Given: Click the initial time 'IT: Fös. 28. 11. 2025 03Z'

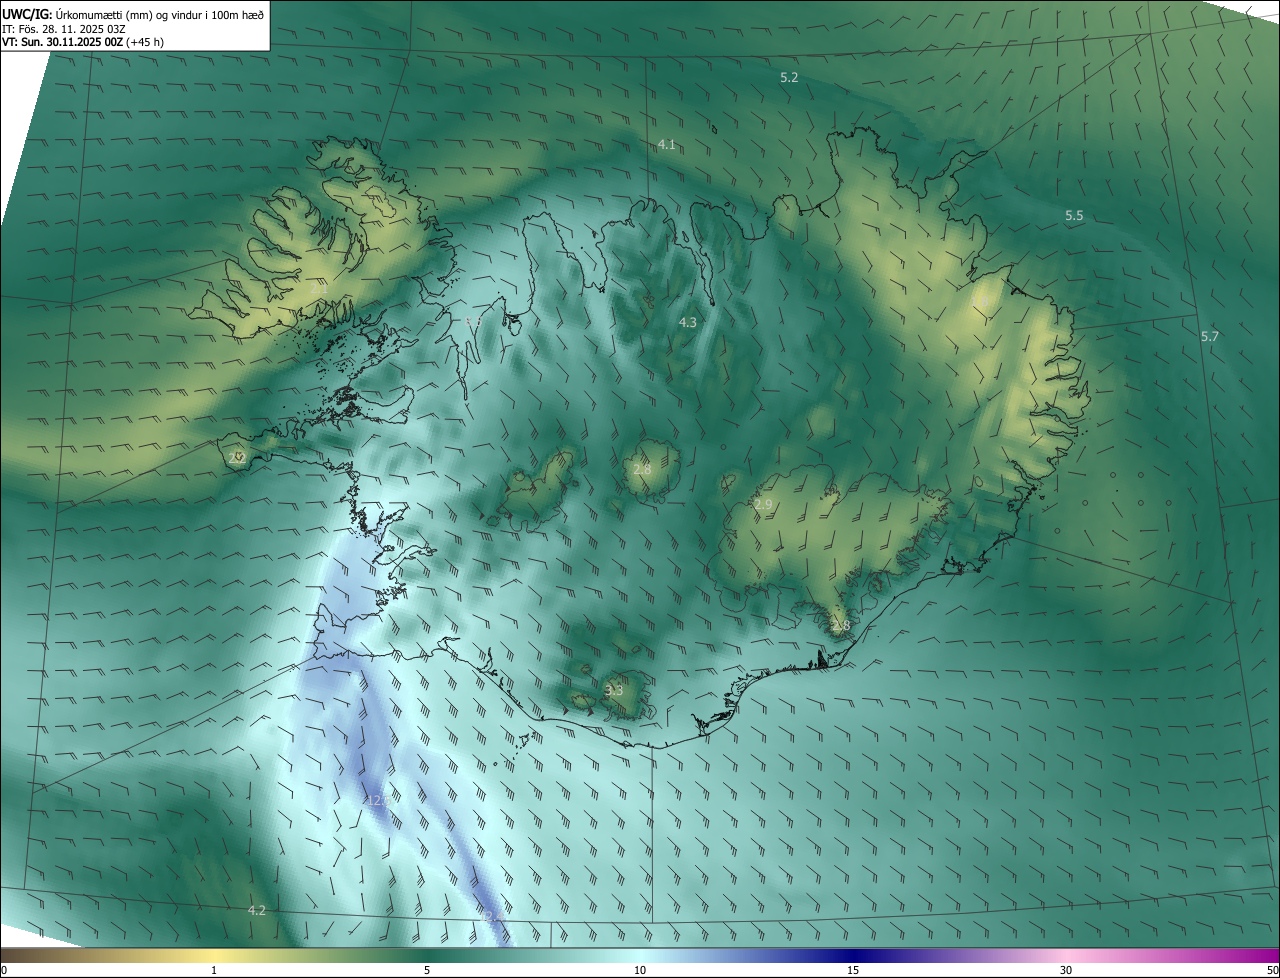Looking at the screenshot, I should [x=63, y=28].
